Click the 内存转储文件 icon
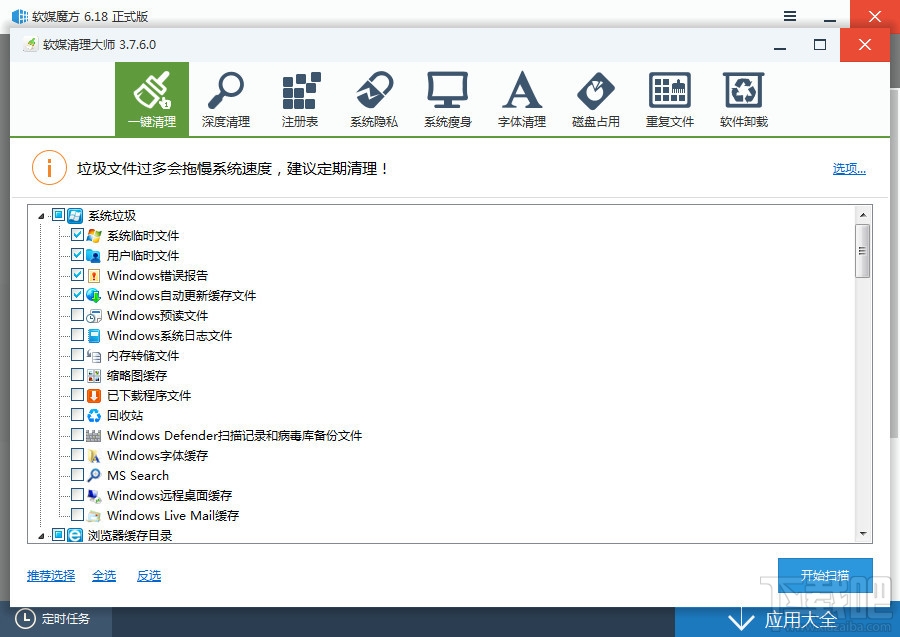Viewport: 900px width, 637px height. [x=94, y=356]
